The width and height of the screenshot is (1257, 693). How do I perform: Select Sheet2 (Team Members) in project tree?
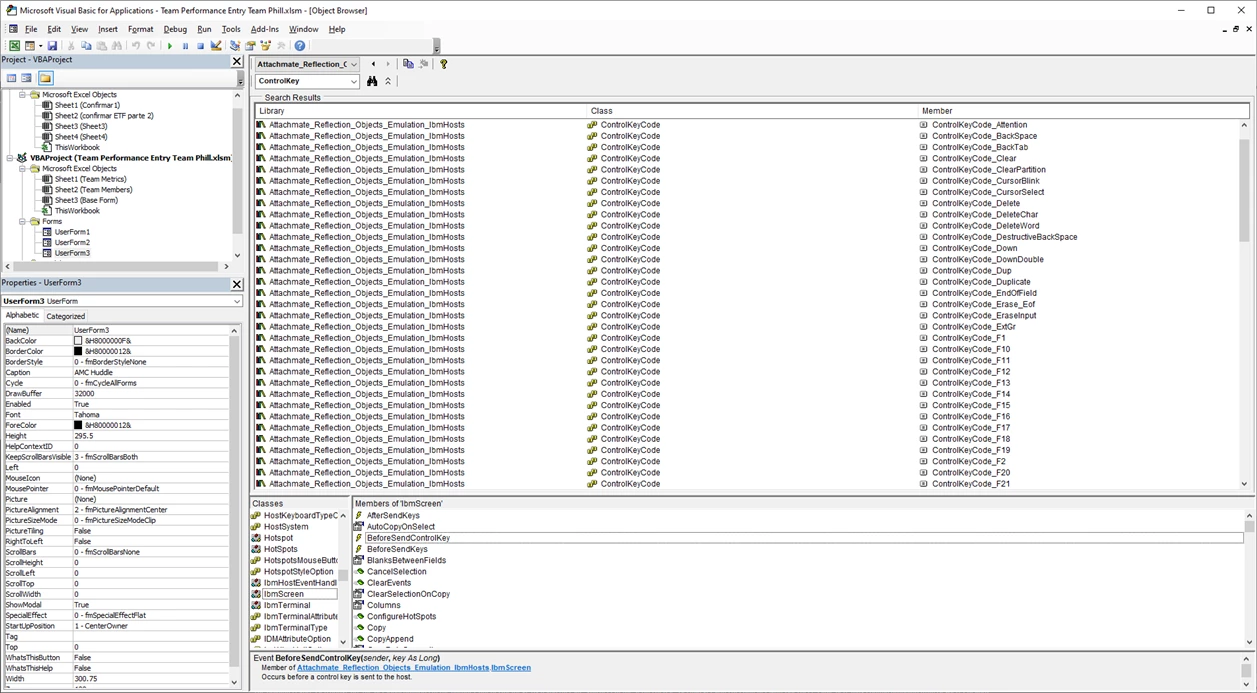pos(93,190)
